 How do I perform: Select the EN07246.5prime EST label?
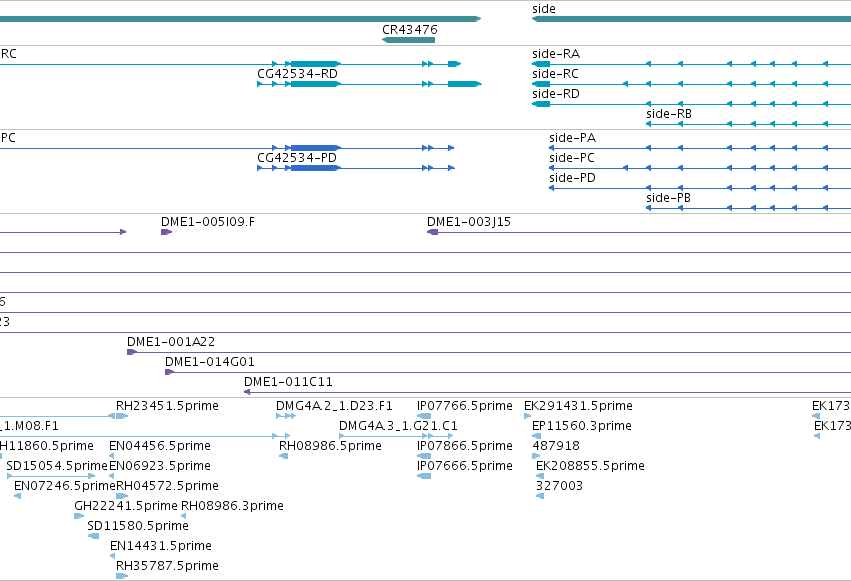pos(65,486)
